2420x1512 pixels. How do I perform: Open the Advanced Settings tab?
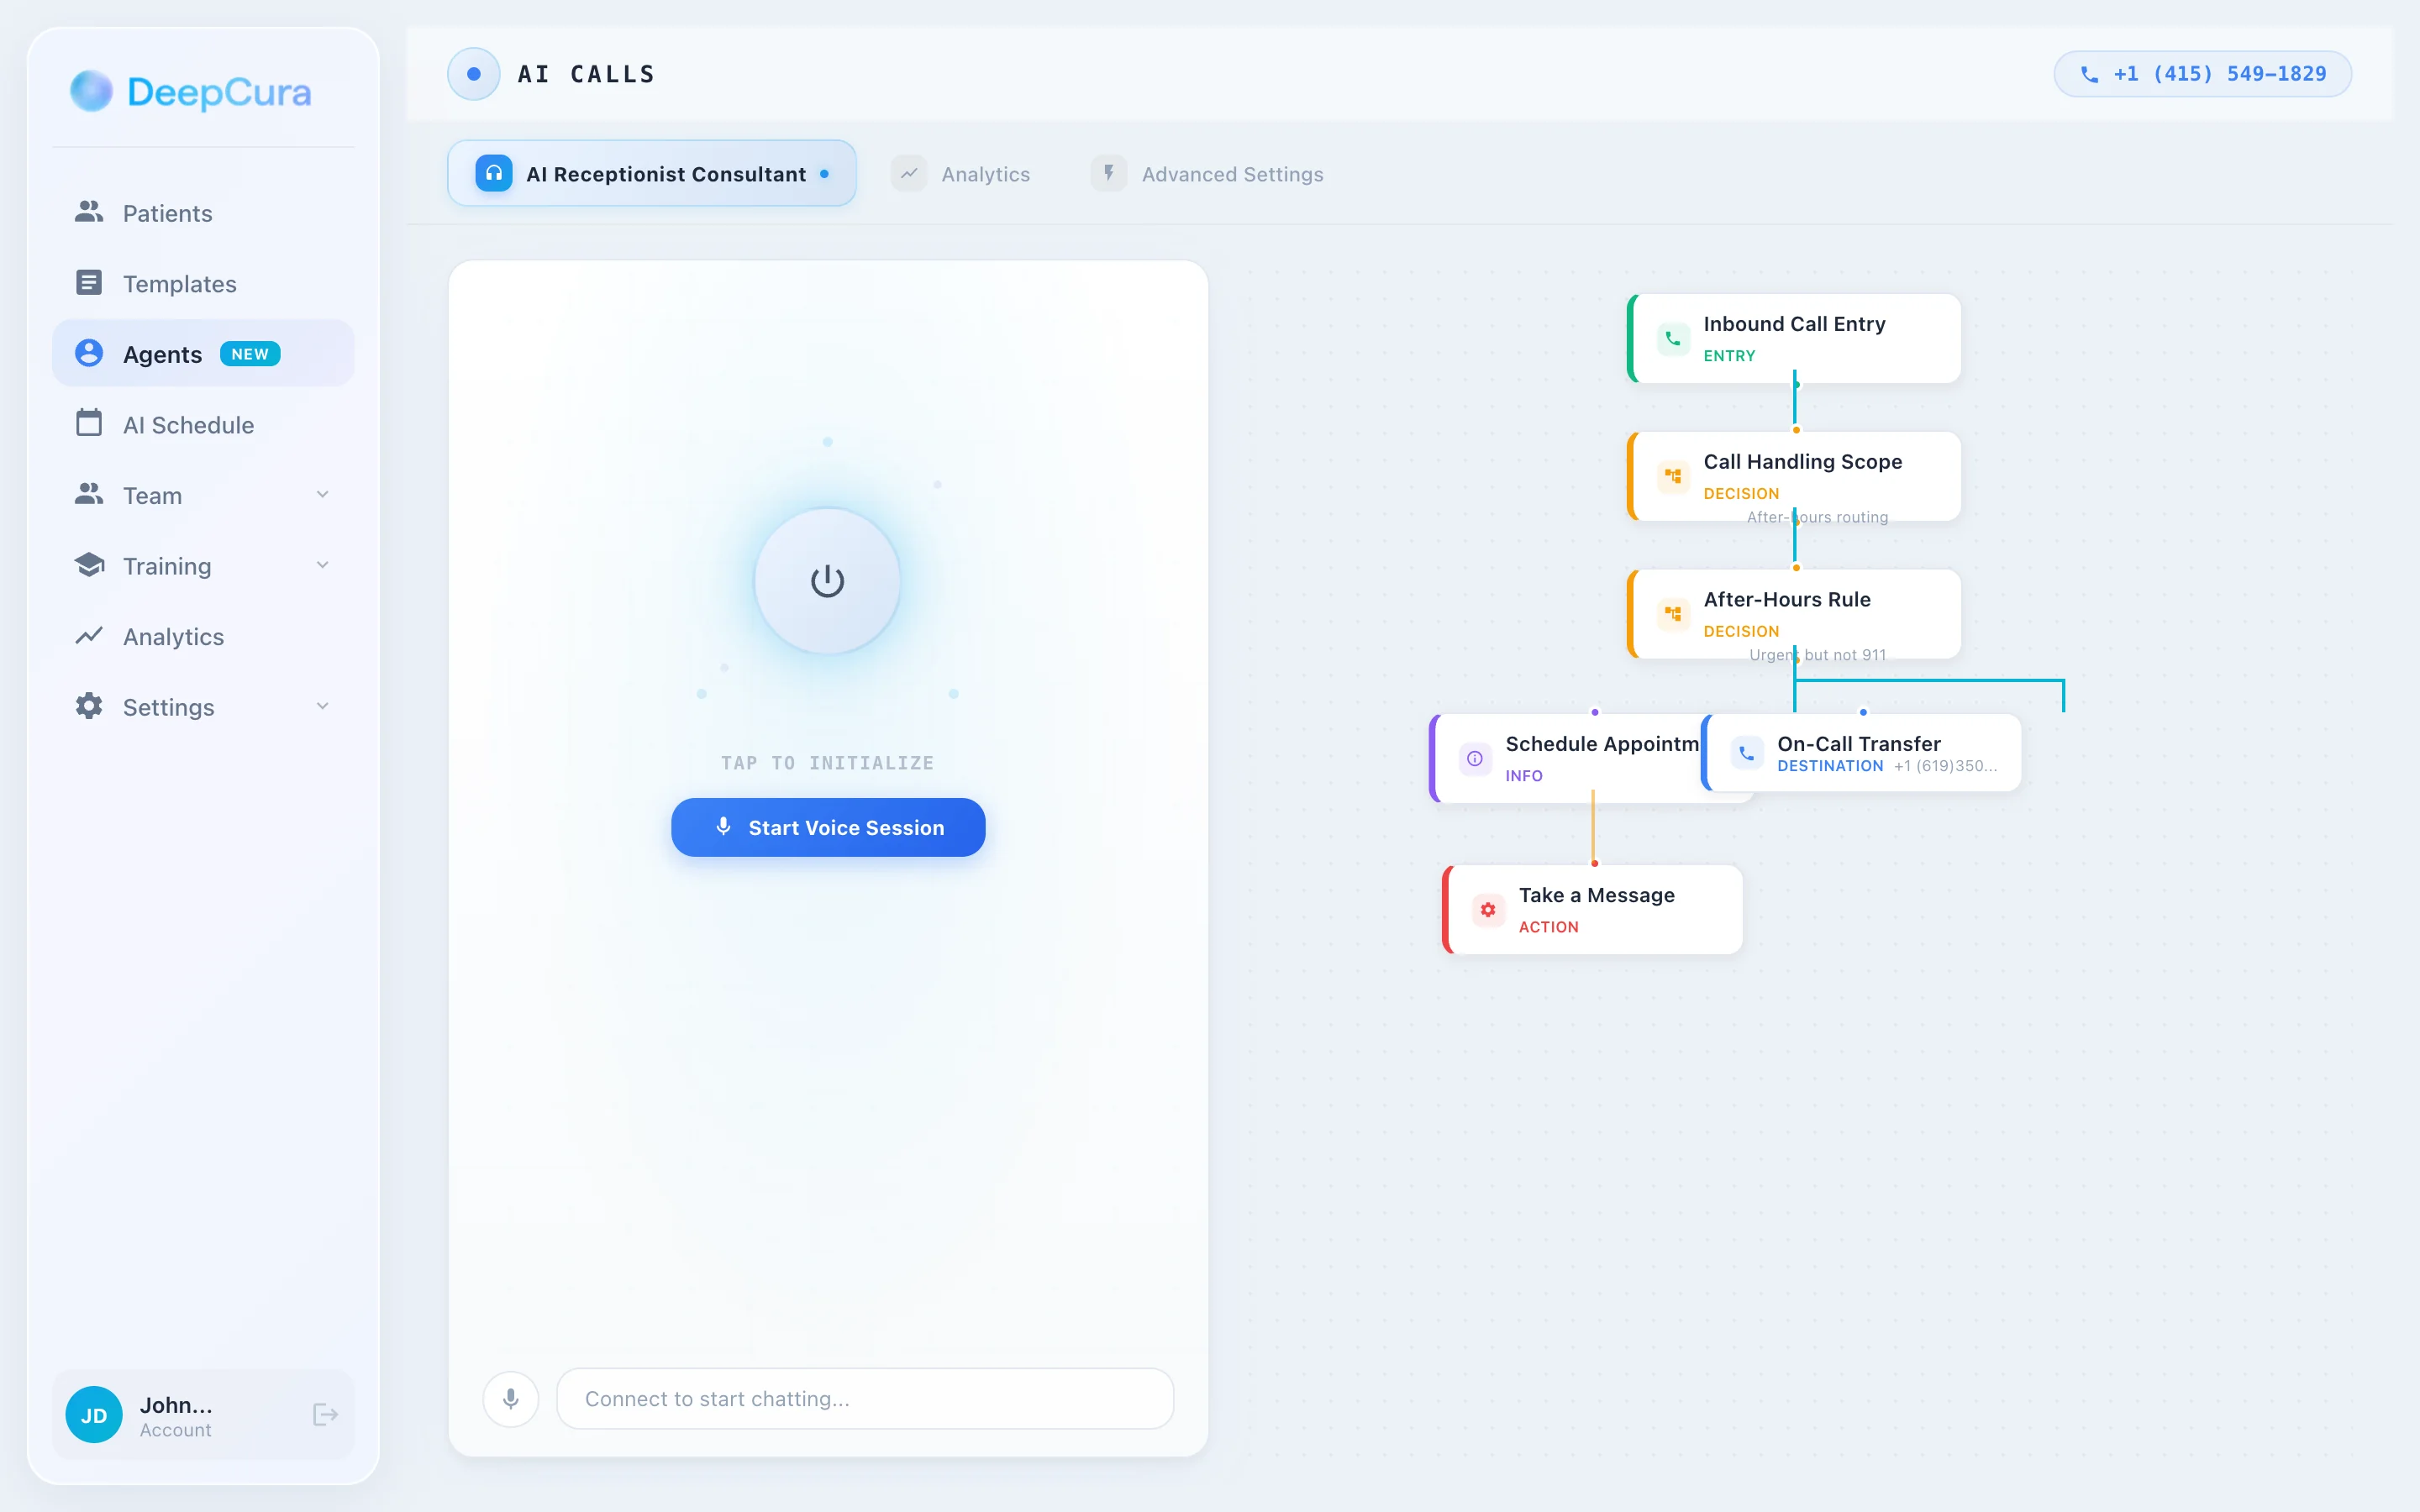pyautogui.click(x=1231, y=173)
